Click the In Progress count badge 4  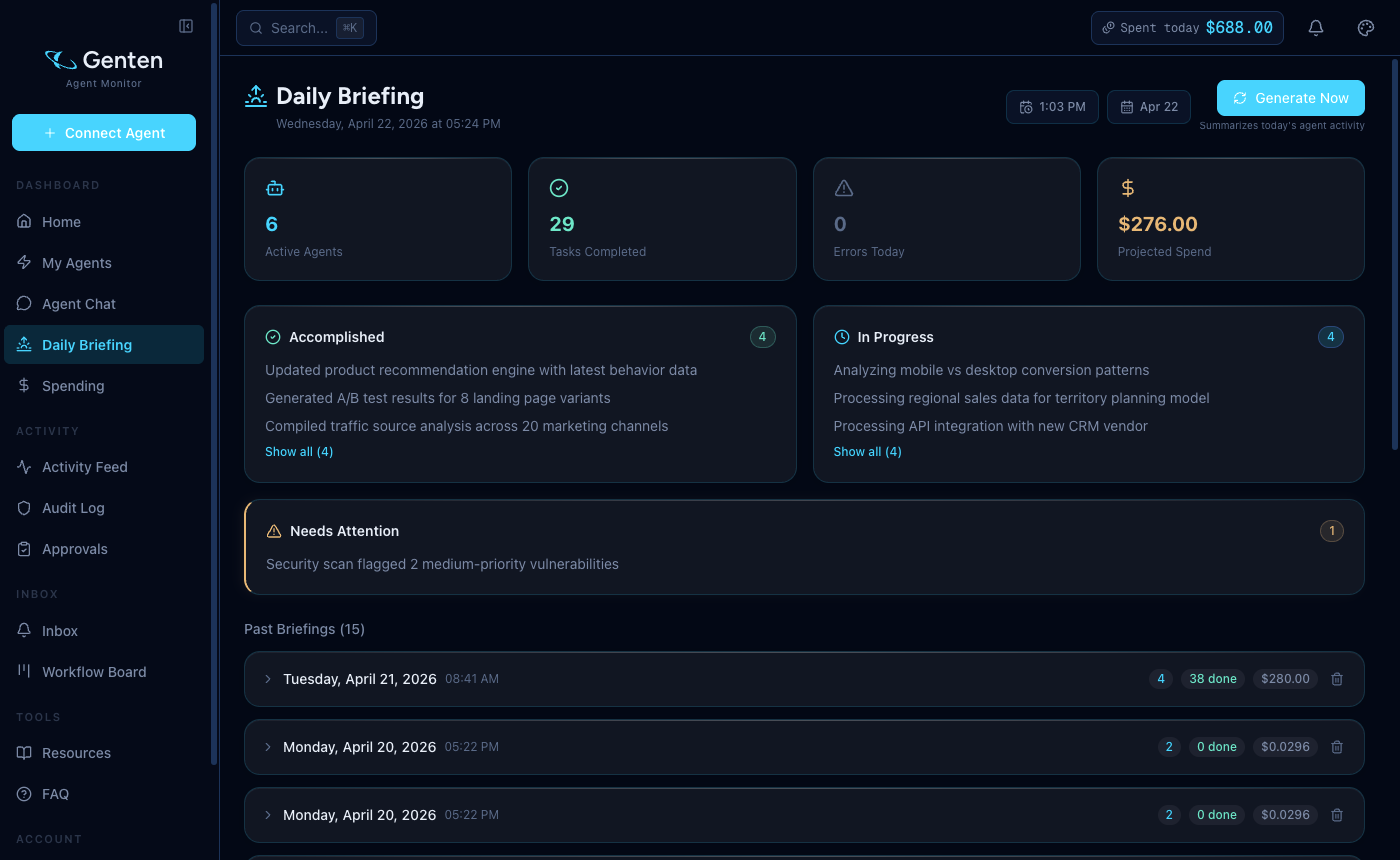(1331, 337)
